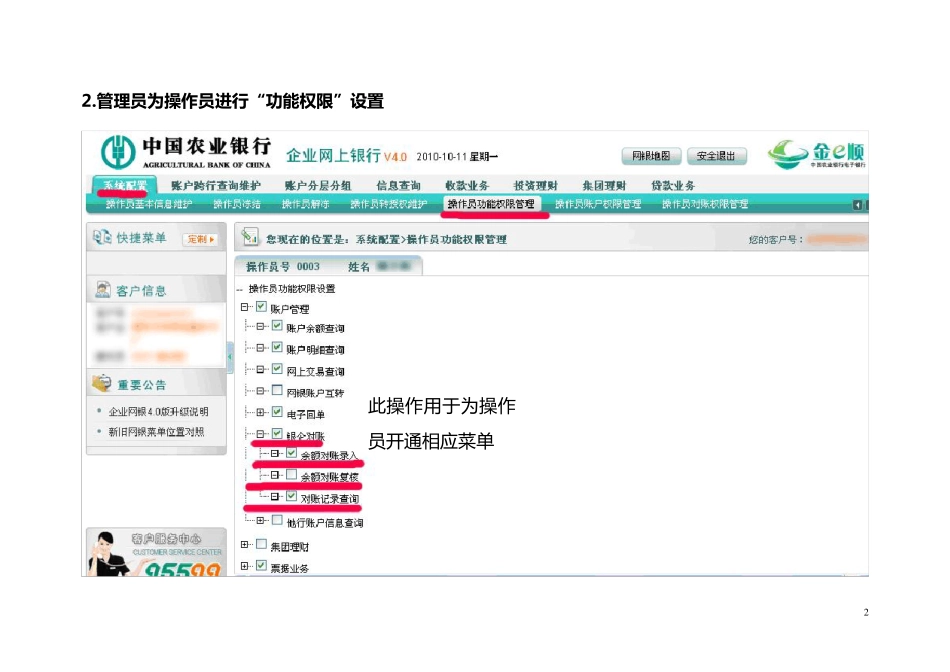This screenshot has height=672, width=950.
Task: Click the 网银地图 button
Action: coord(651,156)
